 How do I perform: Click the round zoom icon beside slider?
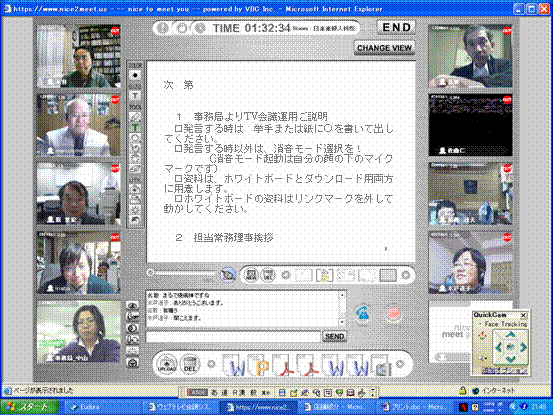point(228,275)
